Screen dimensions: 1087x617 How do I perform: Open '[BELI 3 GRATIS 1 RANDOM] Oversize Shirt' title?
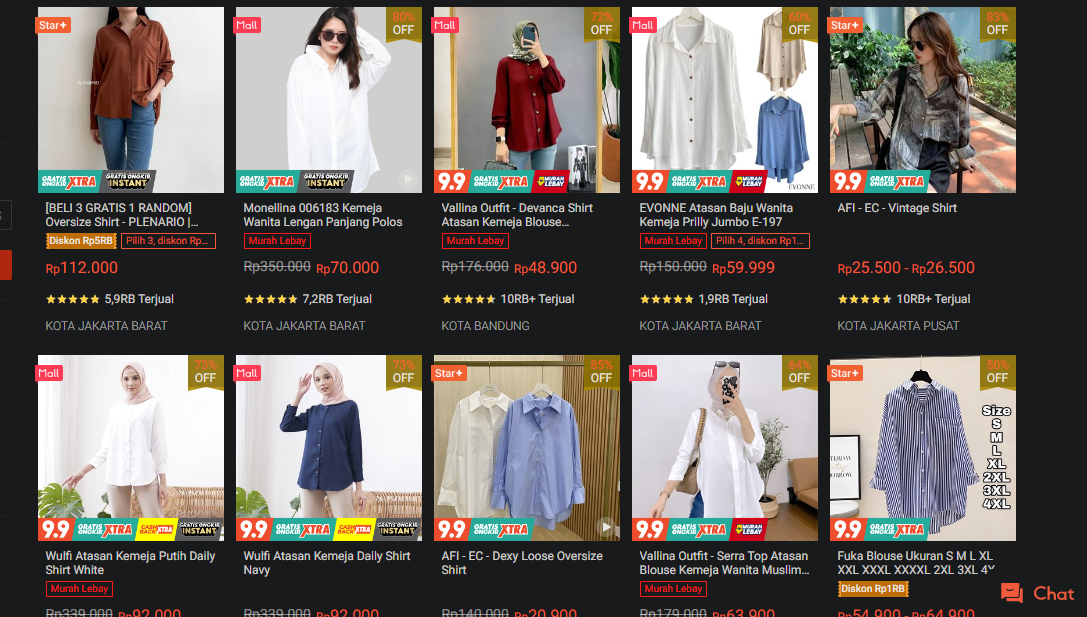click(122, 215)
